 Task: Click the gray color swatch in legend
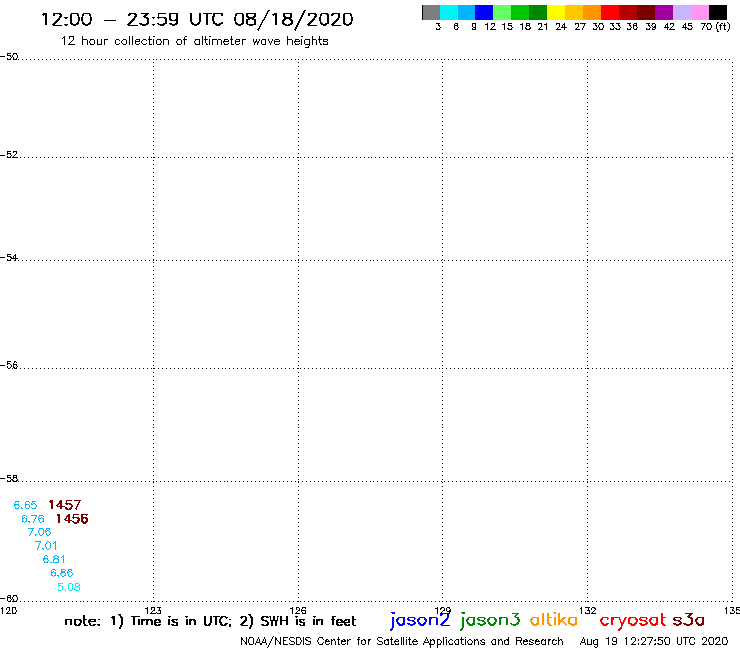(x=431, y=12)
